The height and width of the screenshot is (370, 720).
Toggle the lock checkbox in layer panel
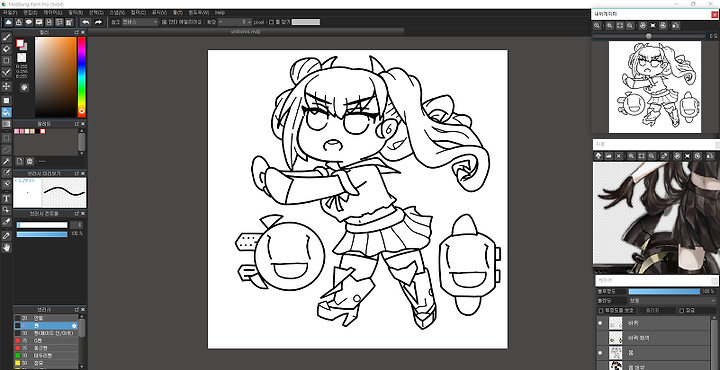tap(681, 310)
